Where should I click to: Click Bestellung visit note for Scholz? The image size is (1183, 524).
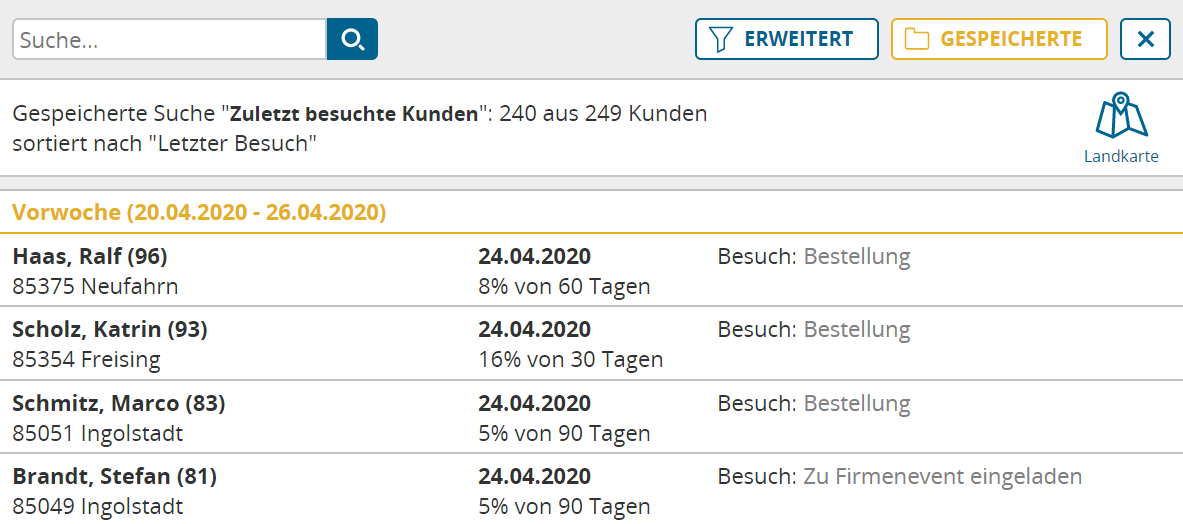tap(857, 330)
